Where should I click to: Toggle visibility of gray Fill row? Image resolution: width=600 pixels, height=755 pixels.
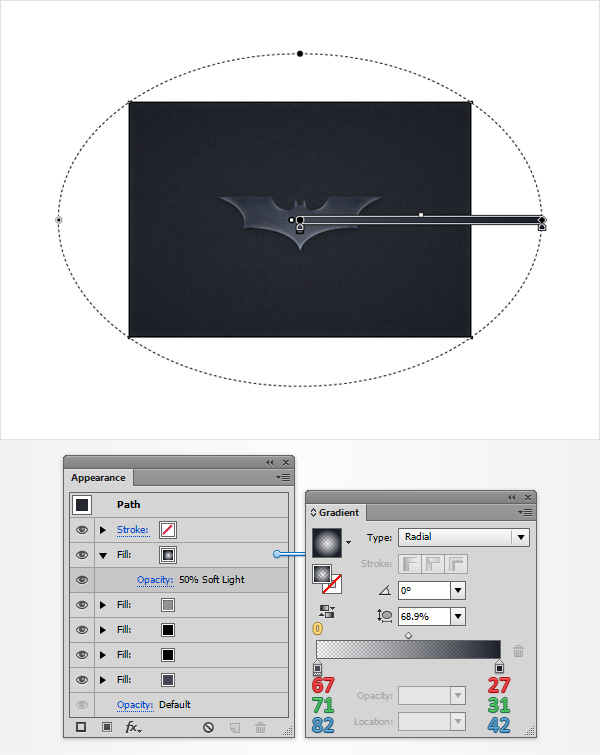point(82,605)
